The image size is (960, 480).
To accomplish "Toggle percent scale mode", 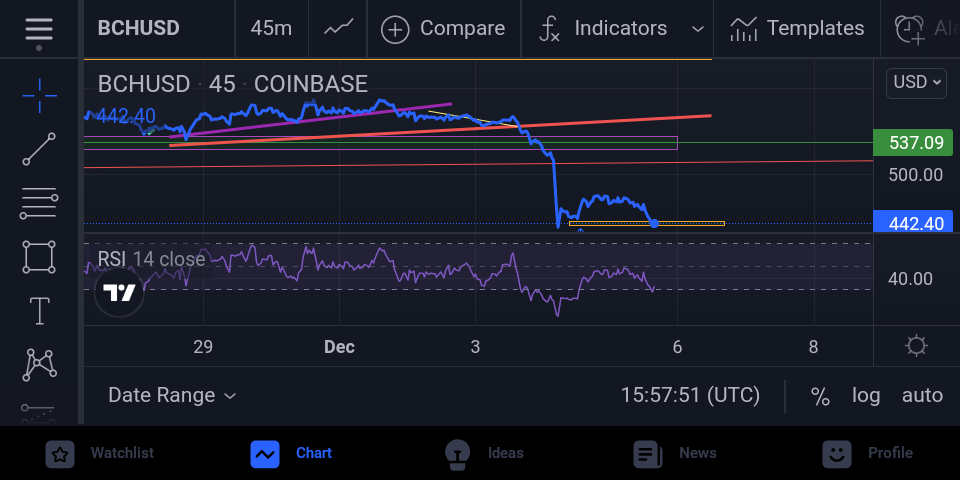I will [820, 396].
